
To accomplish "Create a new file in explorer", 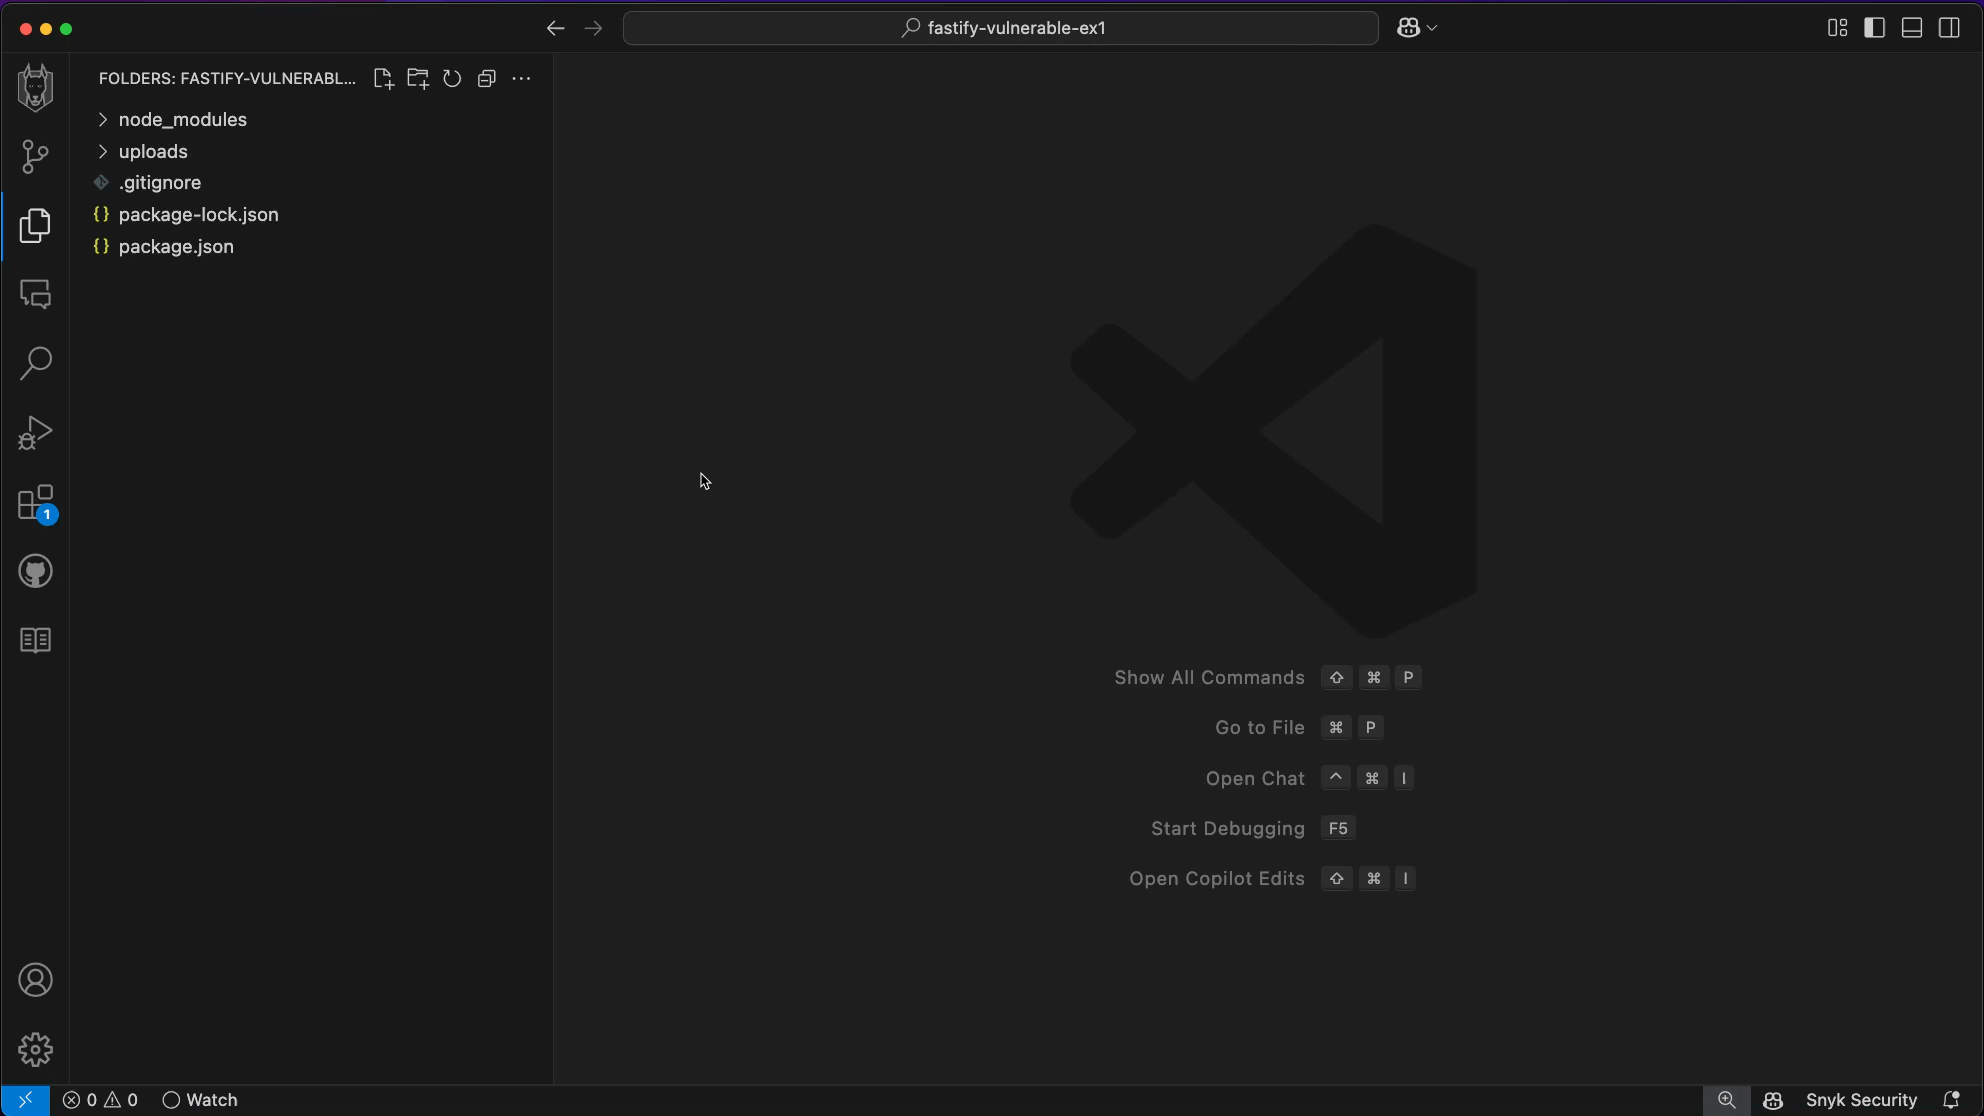I will [x=383, y=78].
